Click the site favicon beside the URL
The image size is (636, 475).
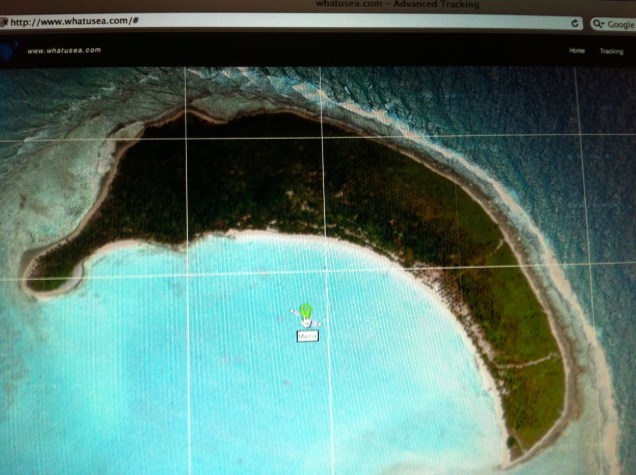4,22
